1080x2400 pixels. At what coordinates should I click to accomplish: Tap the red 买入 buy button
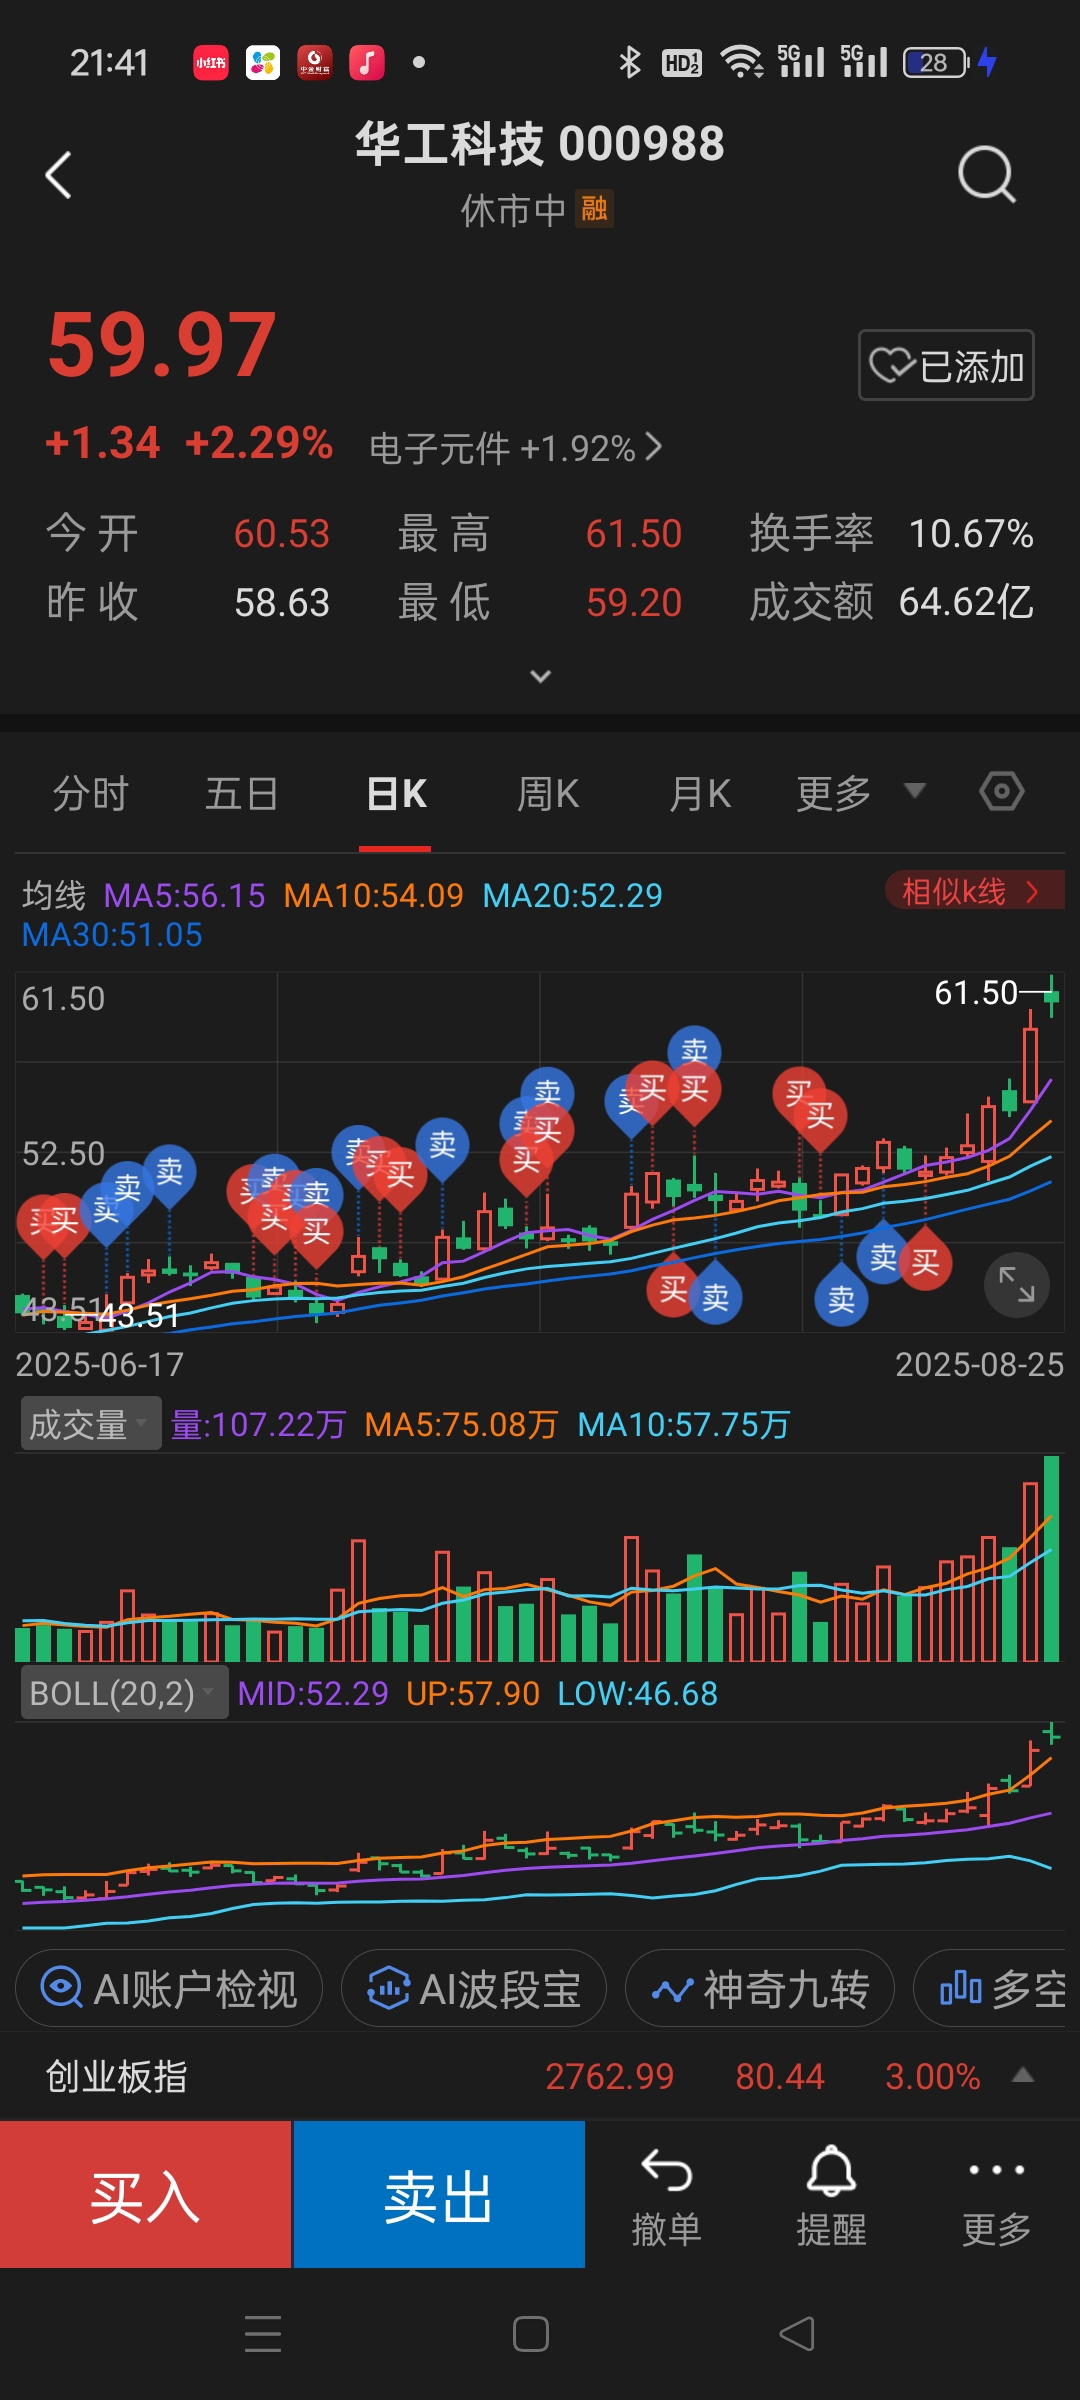pos(145,2195)
